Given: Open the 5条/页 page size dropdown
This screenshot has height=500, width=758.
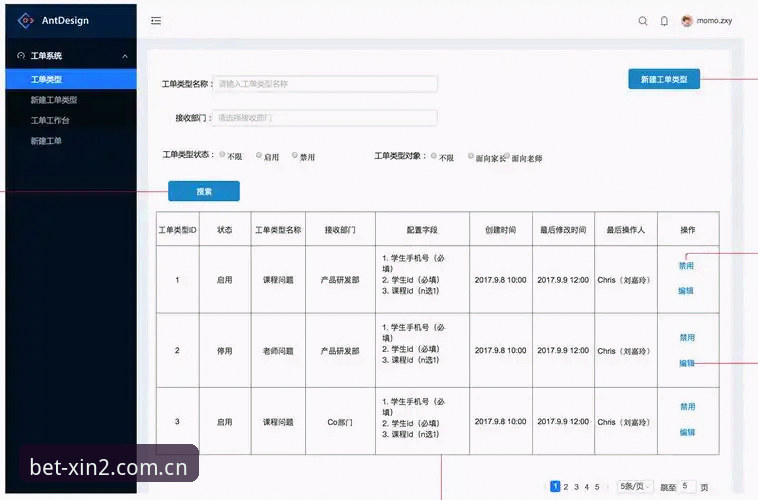Looking at the screenshot, I should tap(635, 486).
